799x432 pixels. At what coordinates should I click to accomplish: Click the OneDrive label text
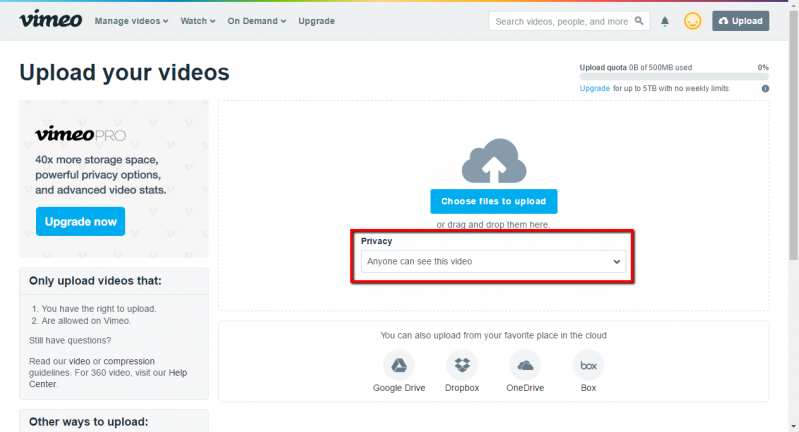click(525, 388)
